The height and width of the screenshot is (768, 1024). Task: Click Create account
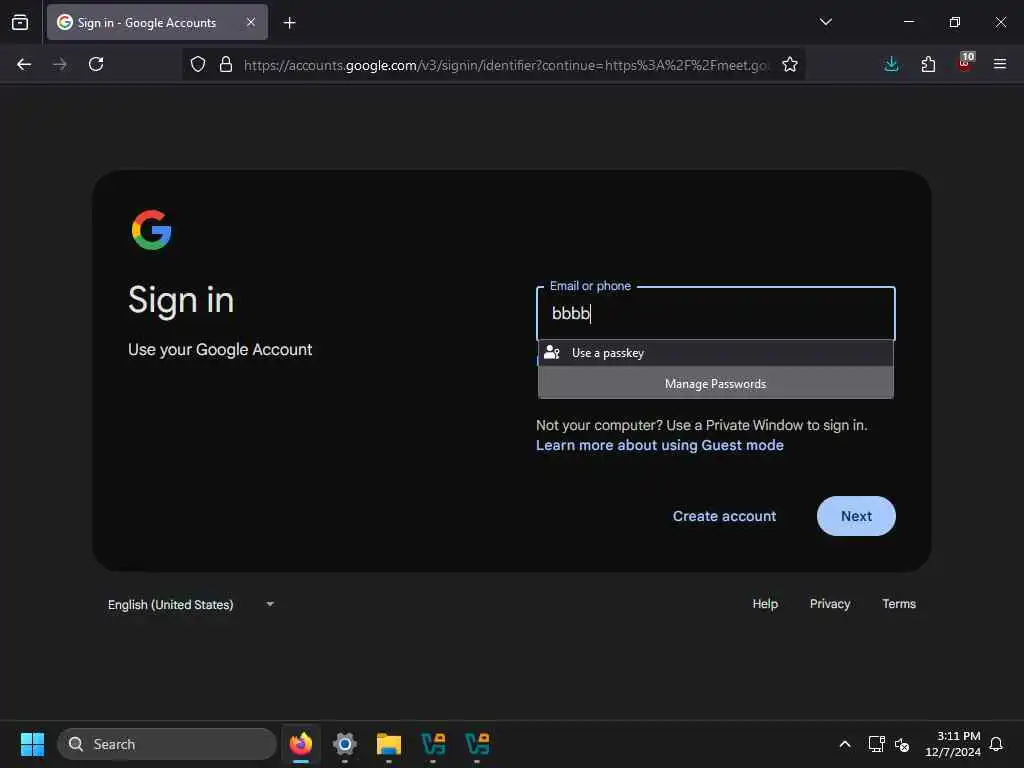click(724, 516)
